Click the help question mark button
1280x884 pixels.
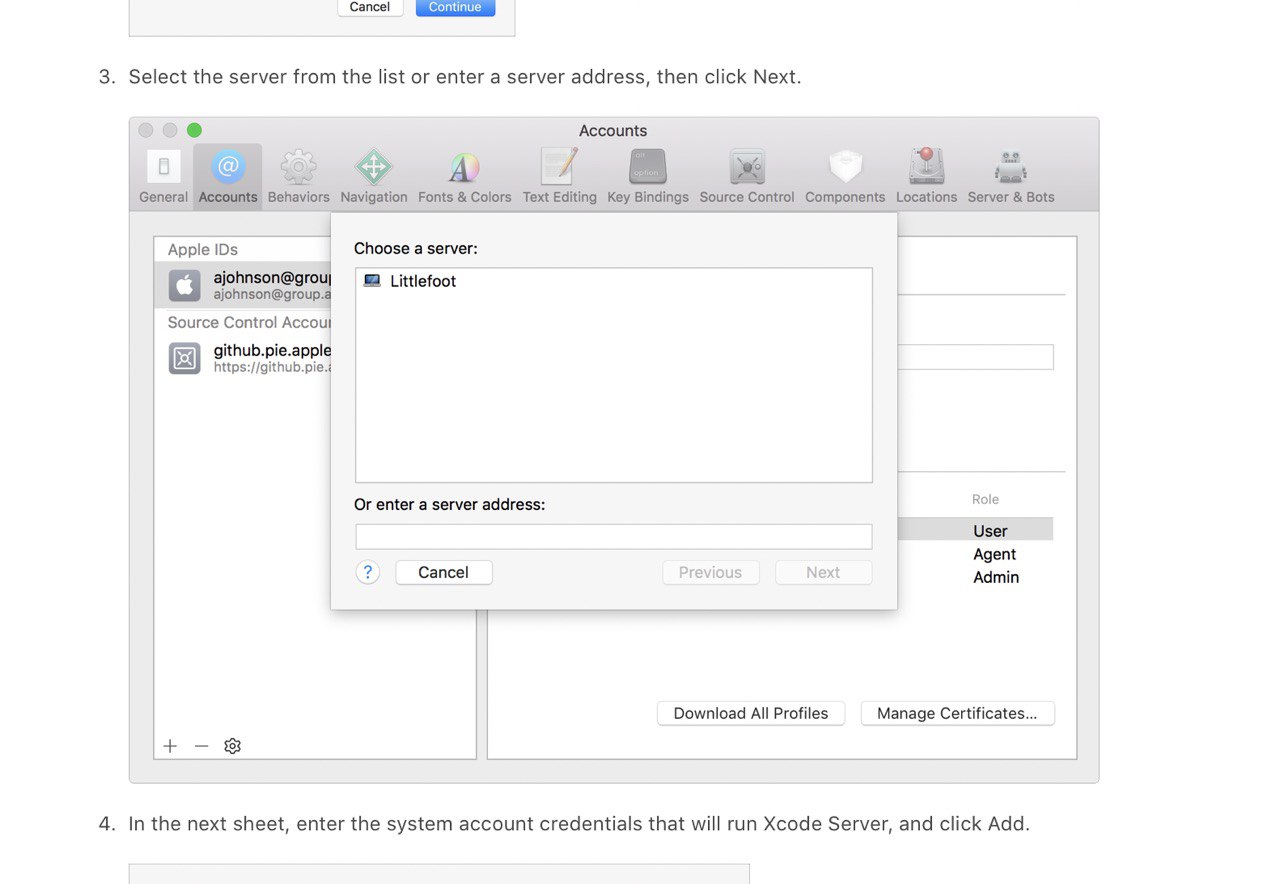point(368,572)
